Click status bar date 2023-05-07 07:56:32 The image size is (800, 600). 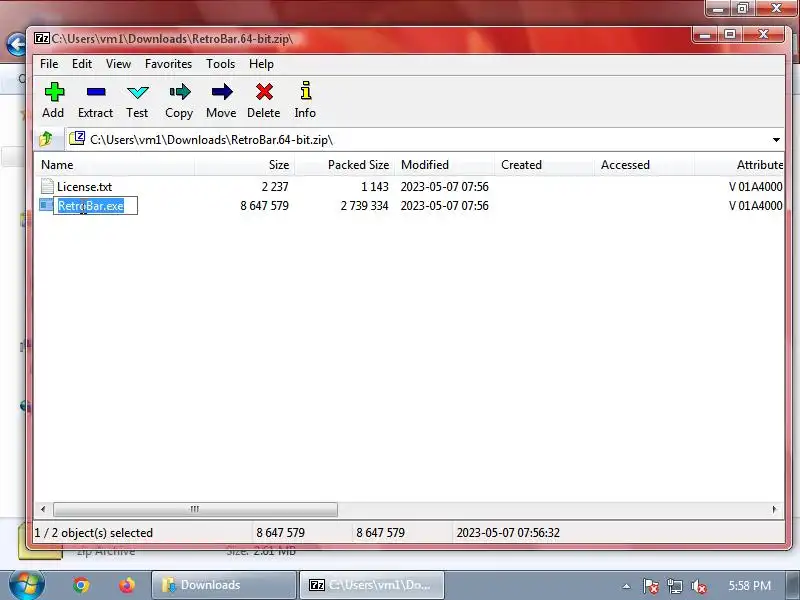[x=508, y=533]
